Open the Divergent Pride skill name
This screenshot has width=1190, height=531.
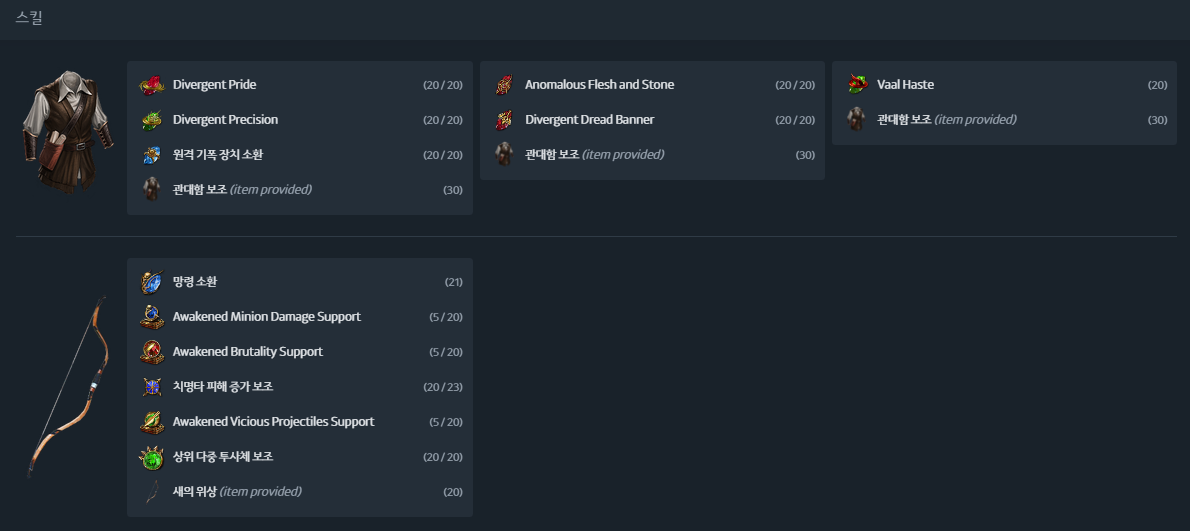pyautogui.click(x=215, y=85)
